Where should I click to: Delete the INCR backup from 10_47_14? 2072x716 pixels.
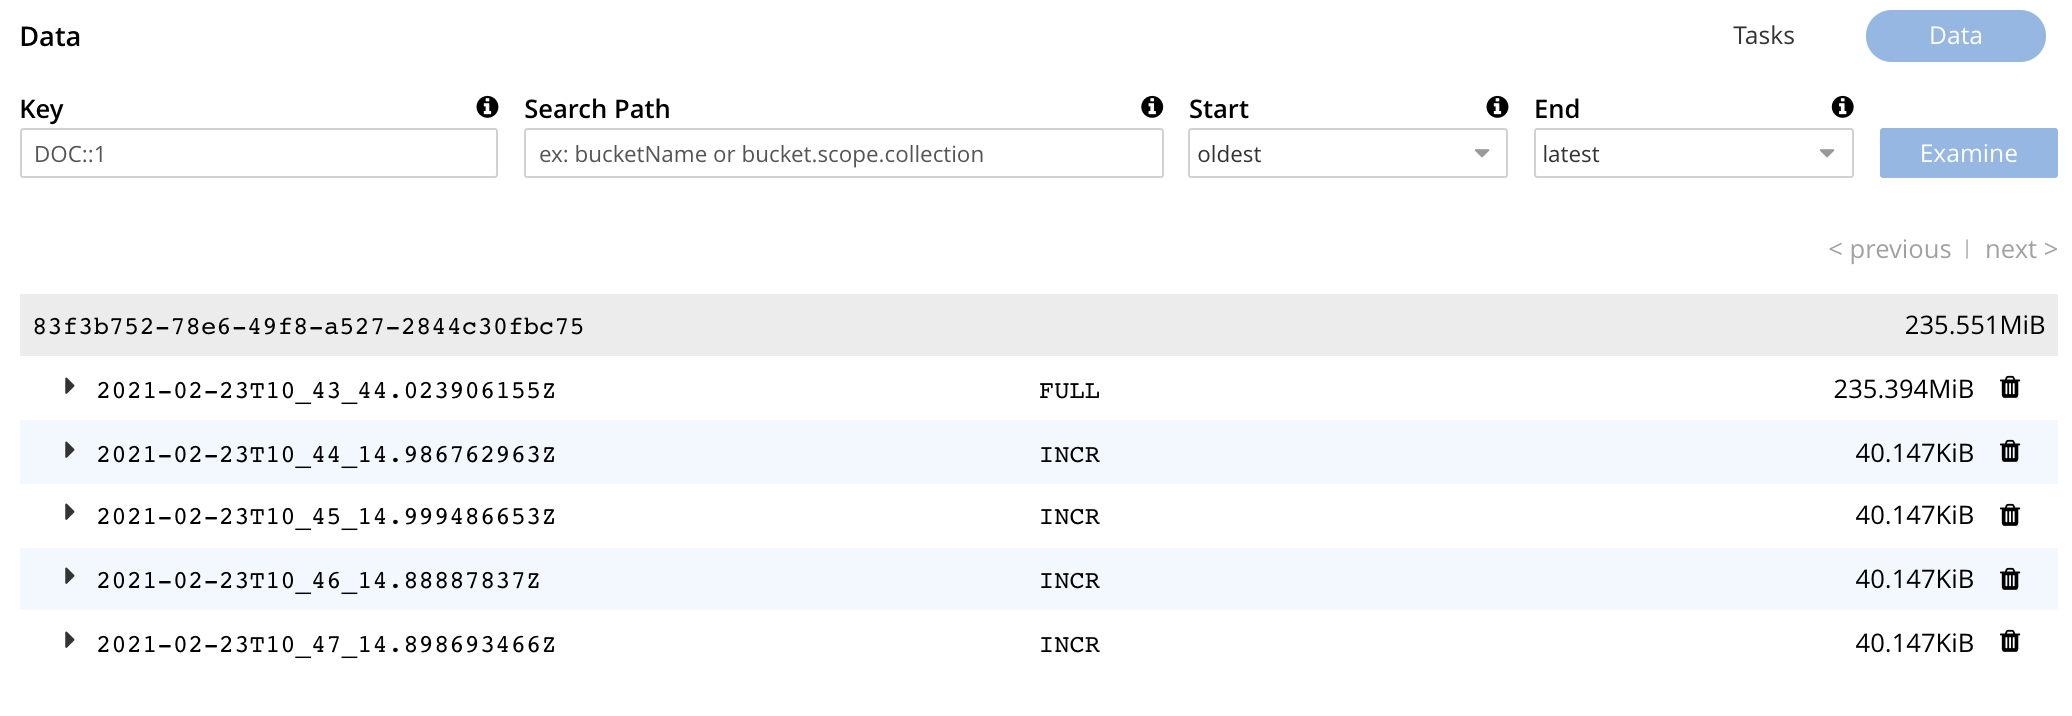(x=2010, y=642)
